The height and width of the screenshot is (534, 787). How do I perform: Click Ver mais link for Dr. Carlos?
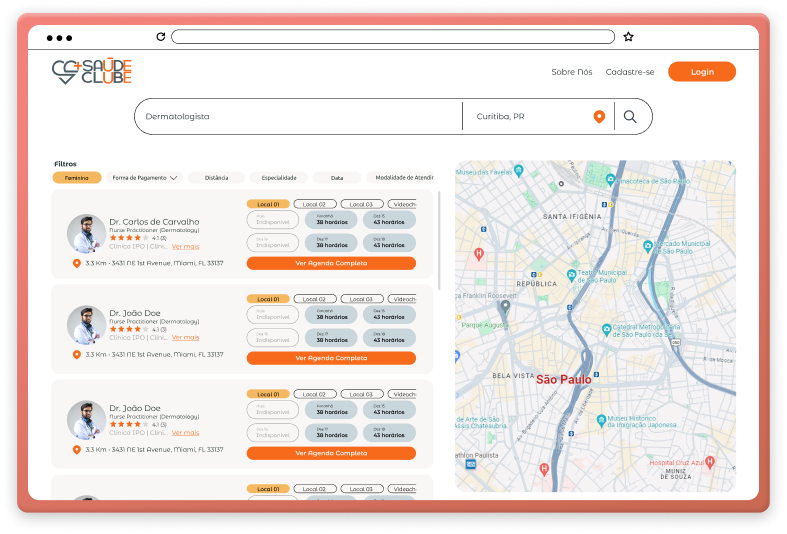tap(185, 246)
